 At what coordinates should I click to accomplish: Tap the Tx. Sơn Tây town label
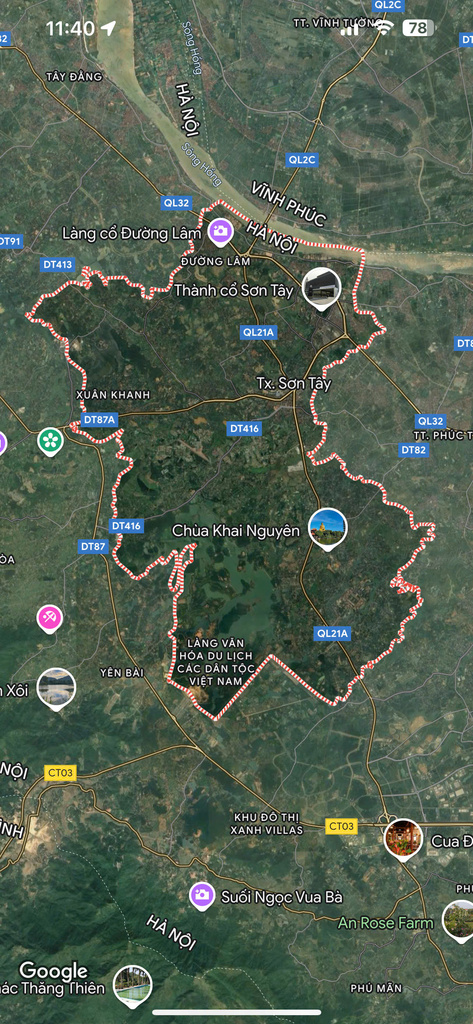(x=293, y=383)
